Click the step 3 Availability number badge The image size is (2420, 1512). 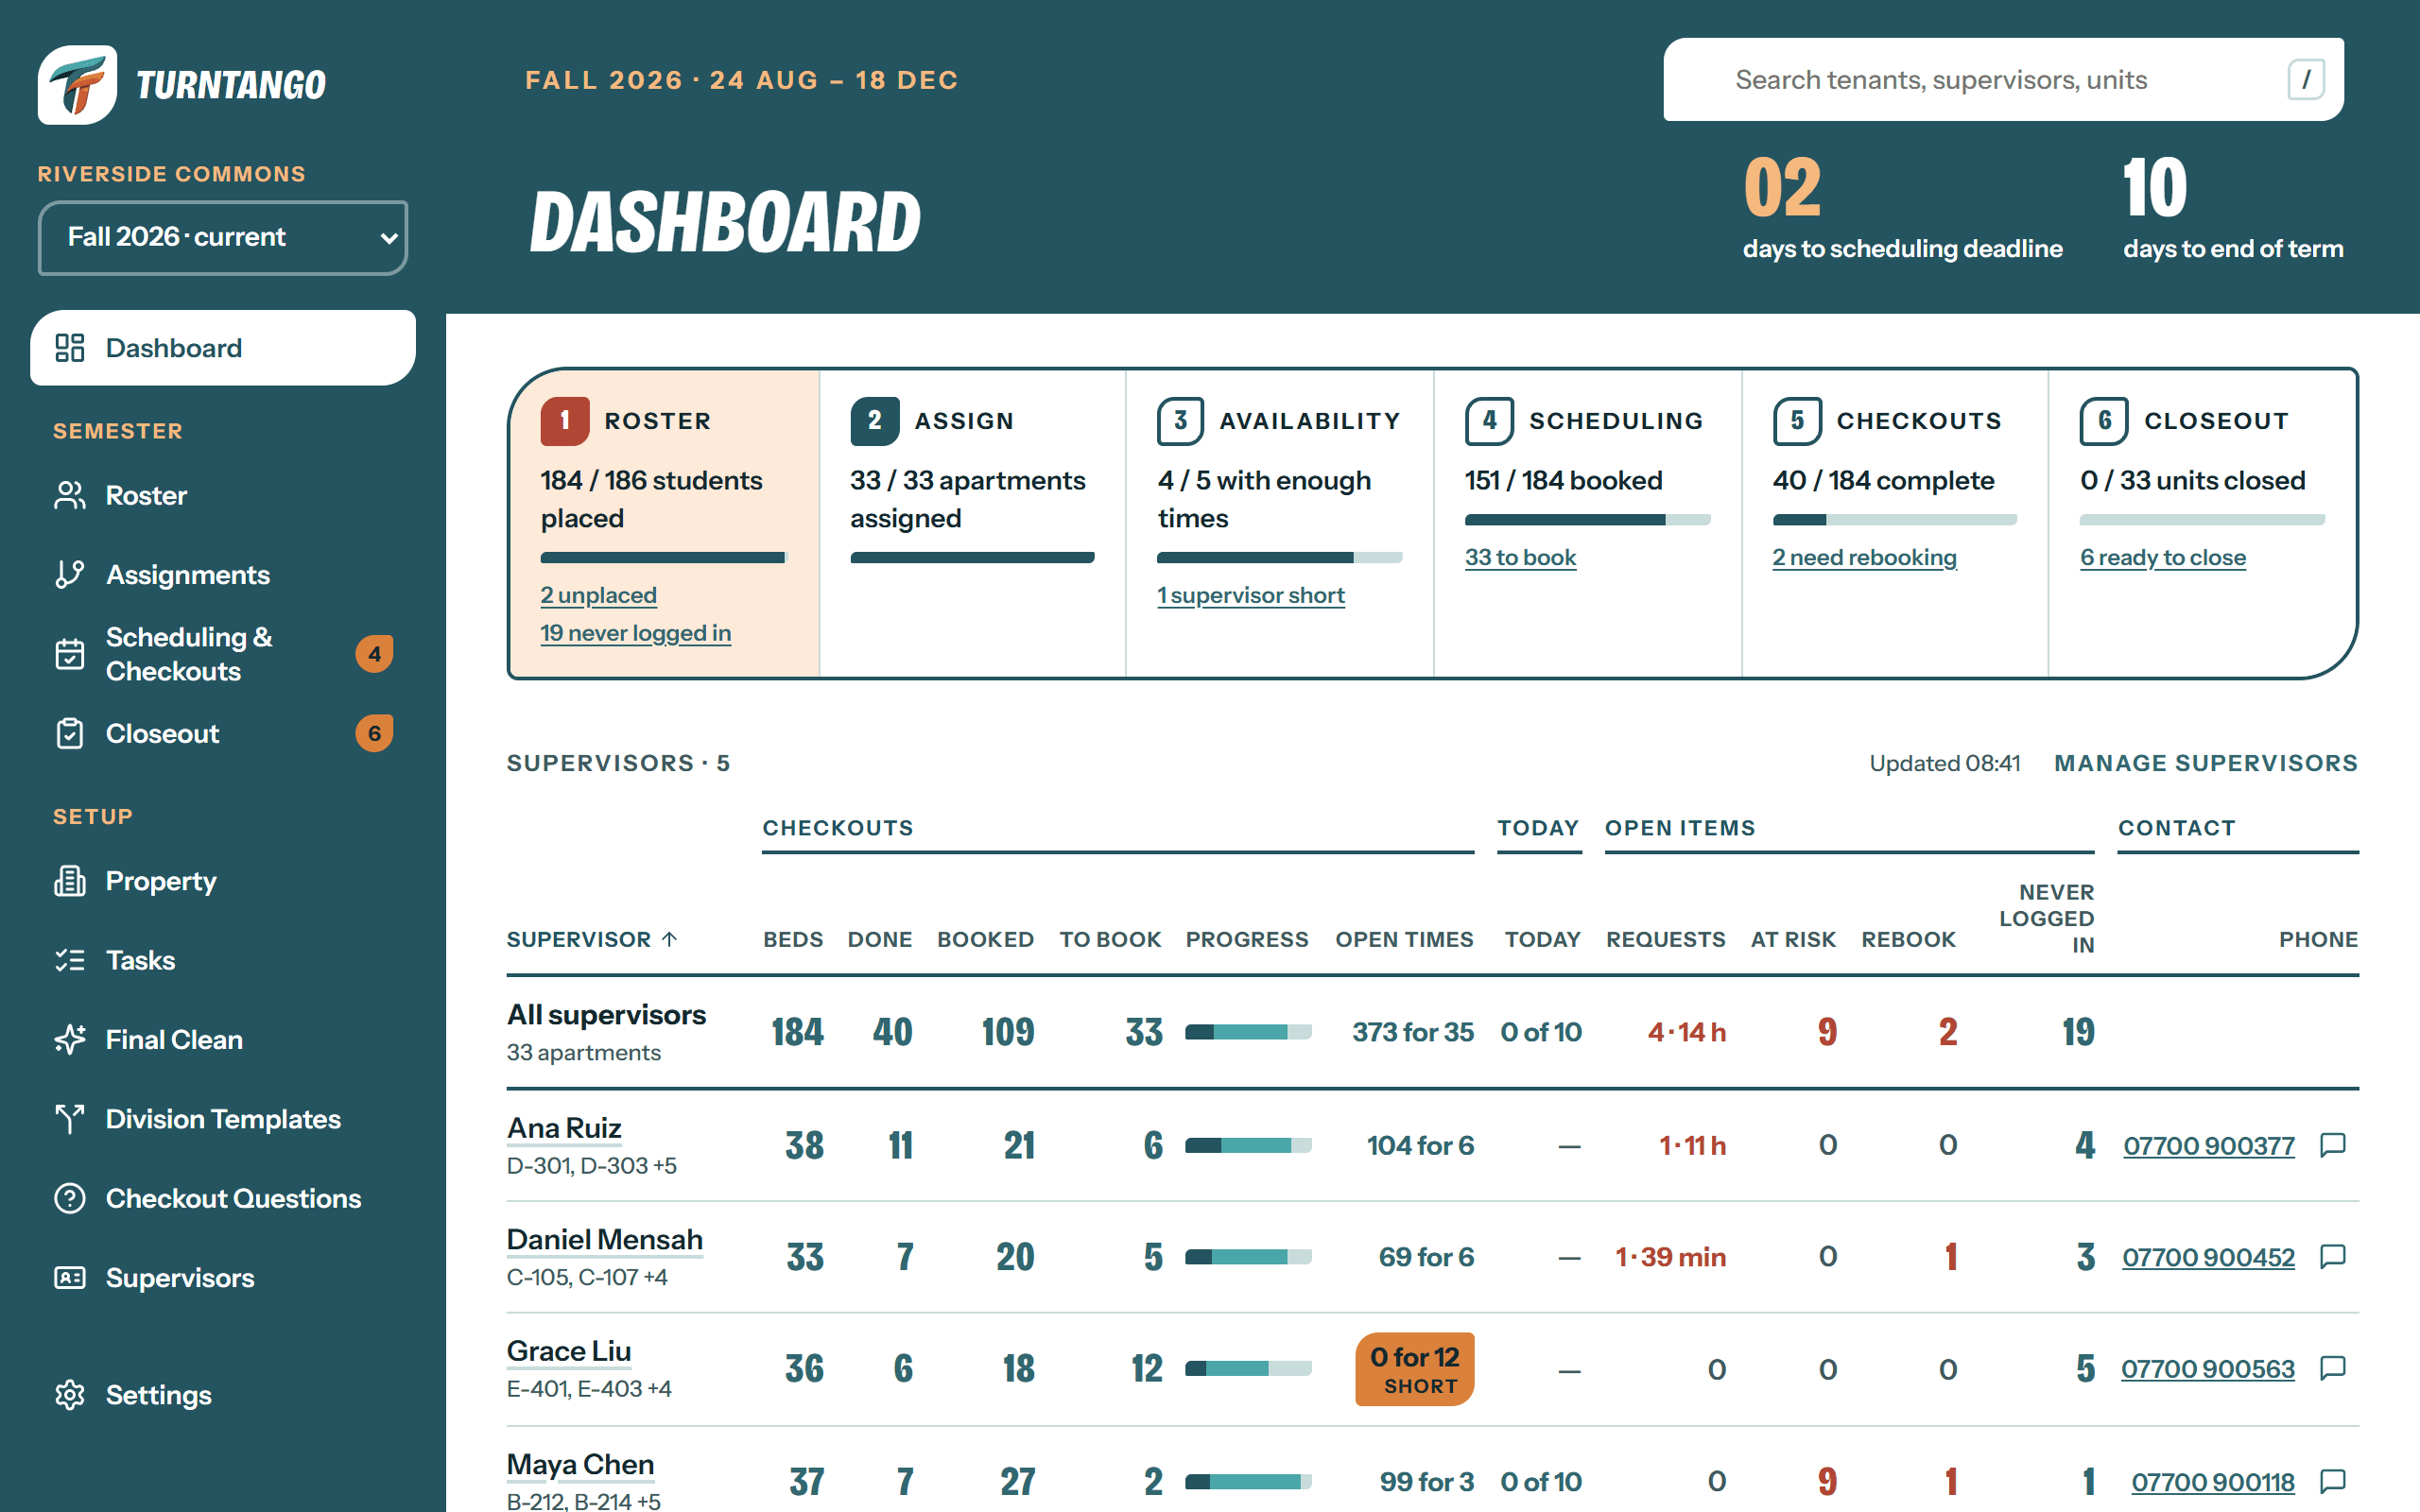click(x=1181, y=421)
